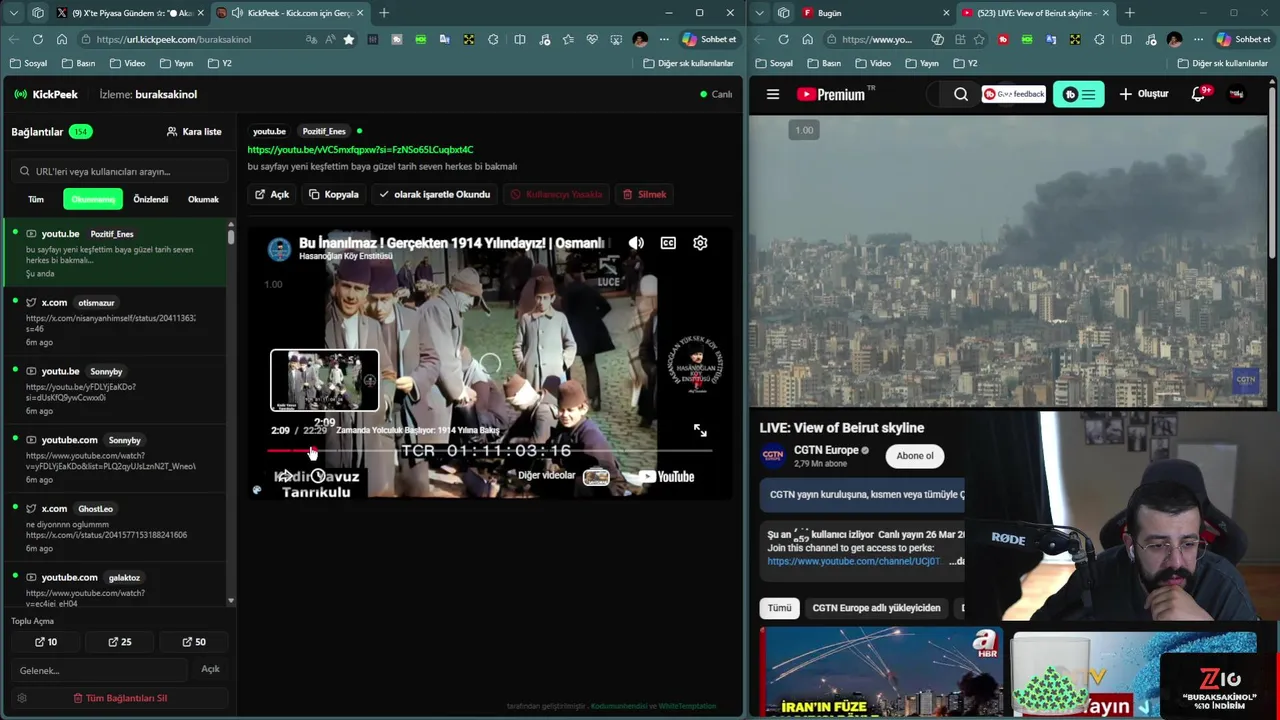Open the youtube.com playlist link from Sonnyby

click(x=115, y=459)
